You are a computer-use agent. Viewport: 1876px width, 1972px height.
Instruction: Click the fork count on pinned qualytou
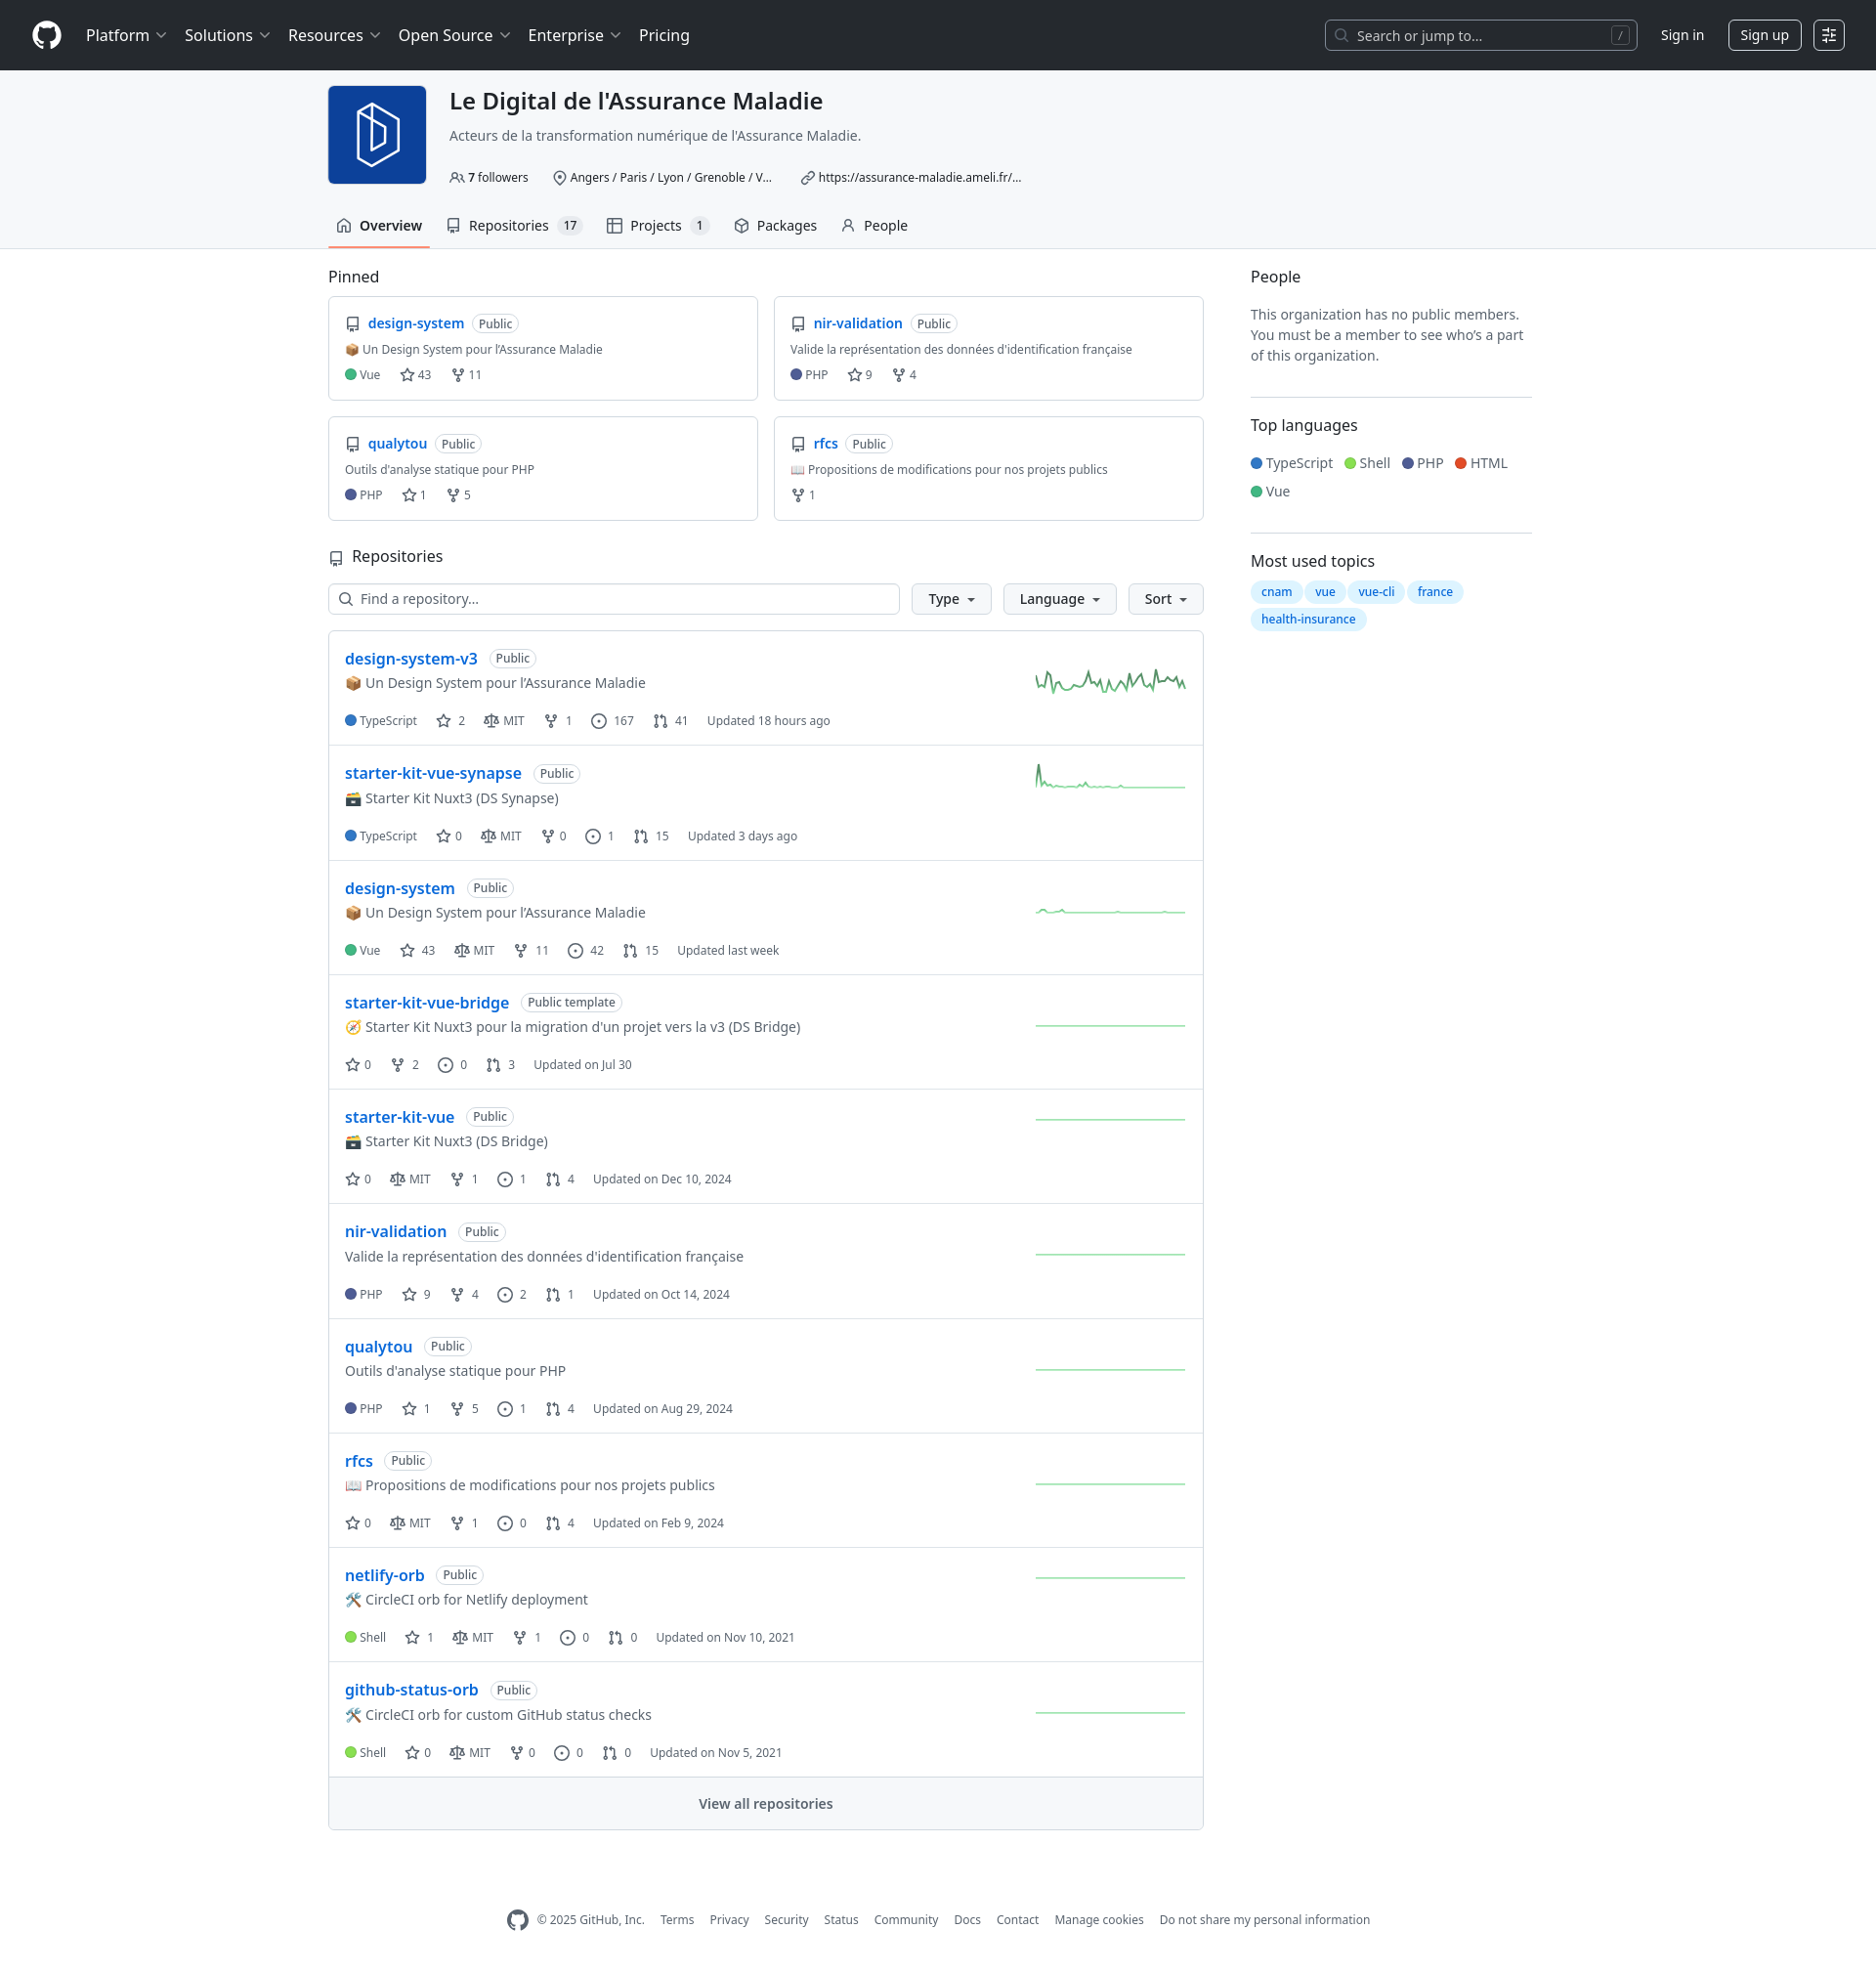(x=459, y=495)
